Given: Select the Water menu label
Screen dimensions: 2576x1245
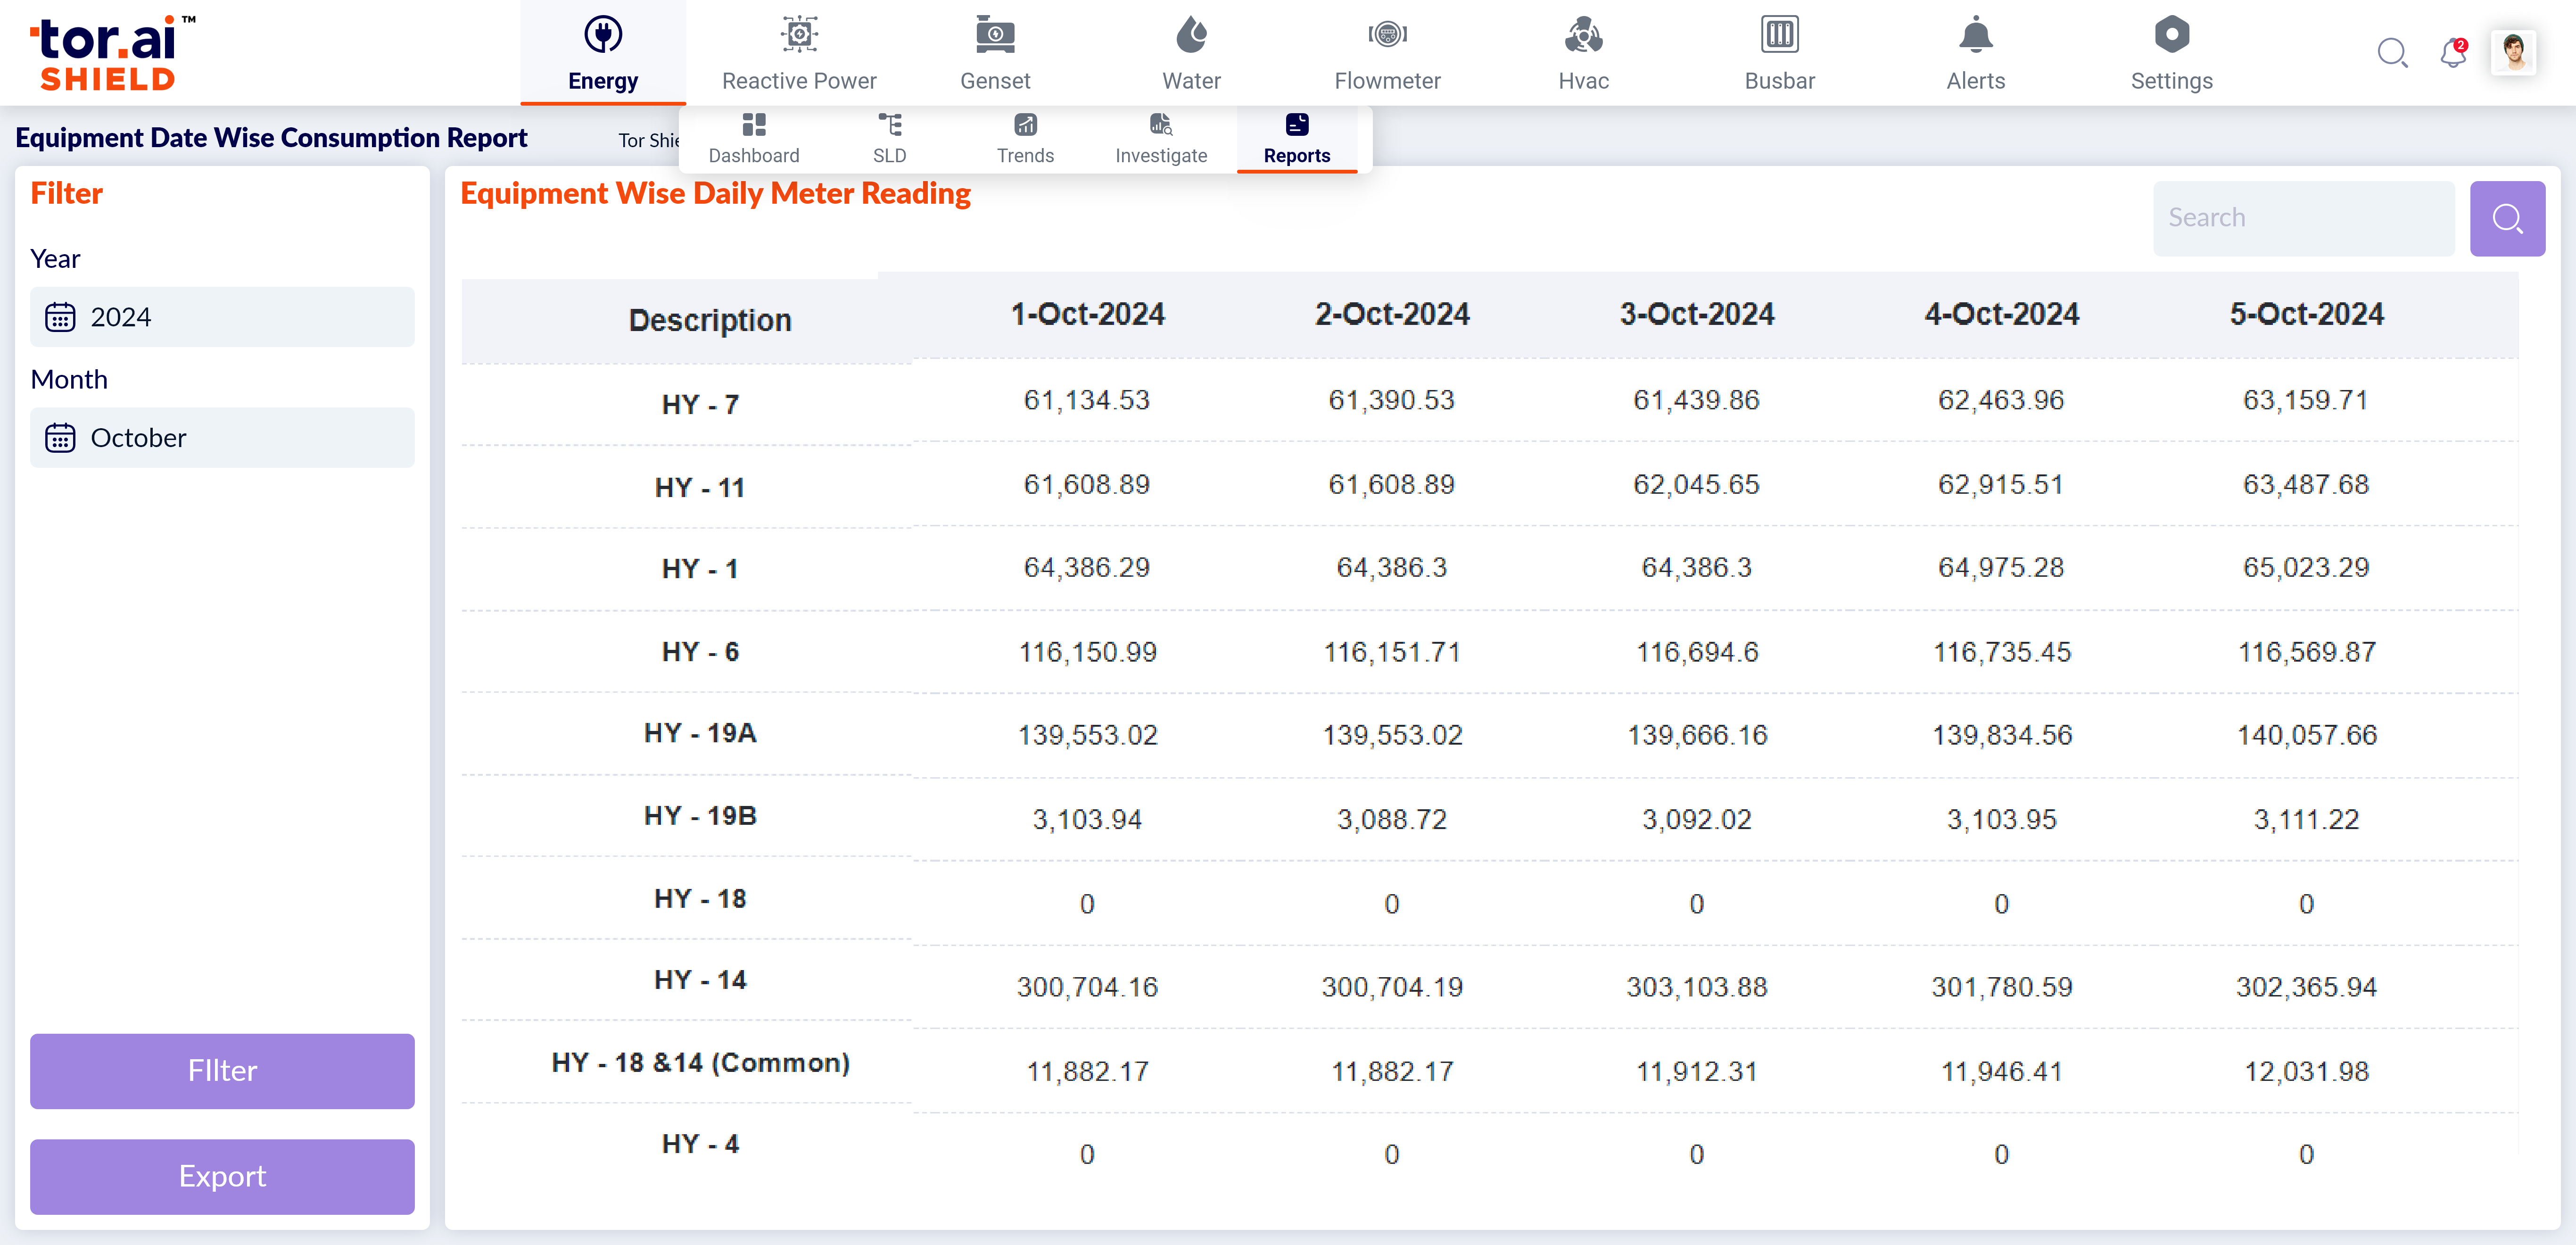Looking at the screenshot, I should tap(1191, 81).
